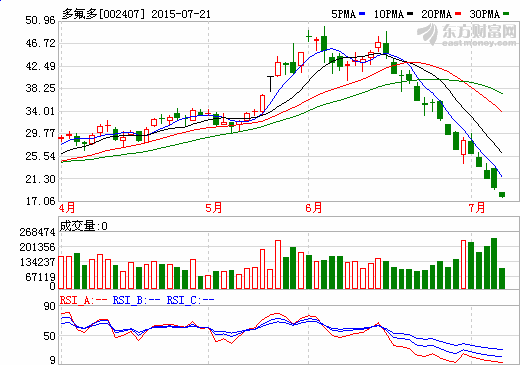Click the 201356 volume axis label
The width and height of the screenshot is (520, 365).
pyautogui.click(x=37, y=247)
